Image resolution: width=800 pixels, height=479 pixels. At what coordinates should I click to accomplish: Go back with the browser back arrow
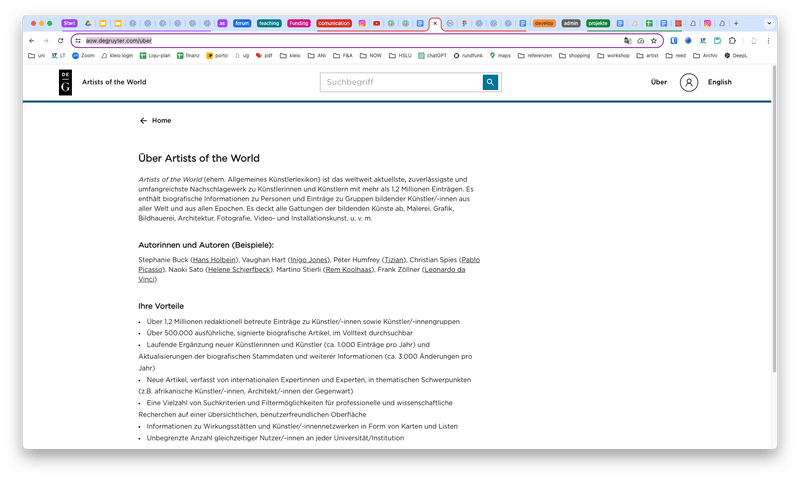[32, 40]
